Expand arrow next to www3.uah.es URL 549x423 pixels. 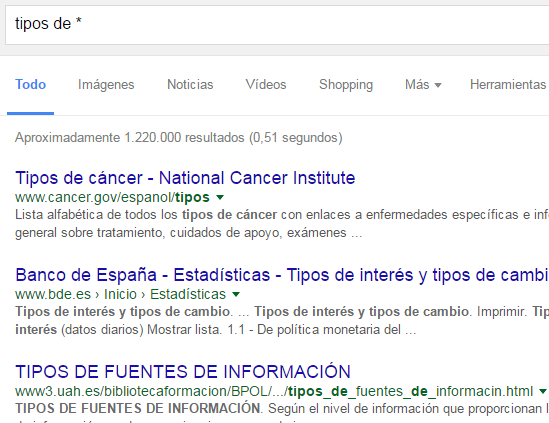point(543,391)
